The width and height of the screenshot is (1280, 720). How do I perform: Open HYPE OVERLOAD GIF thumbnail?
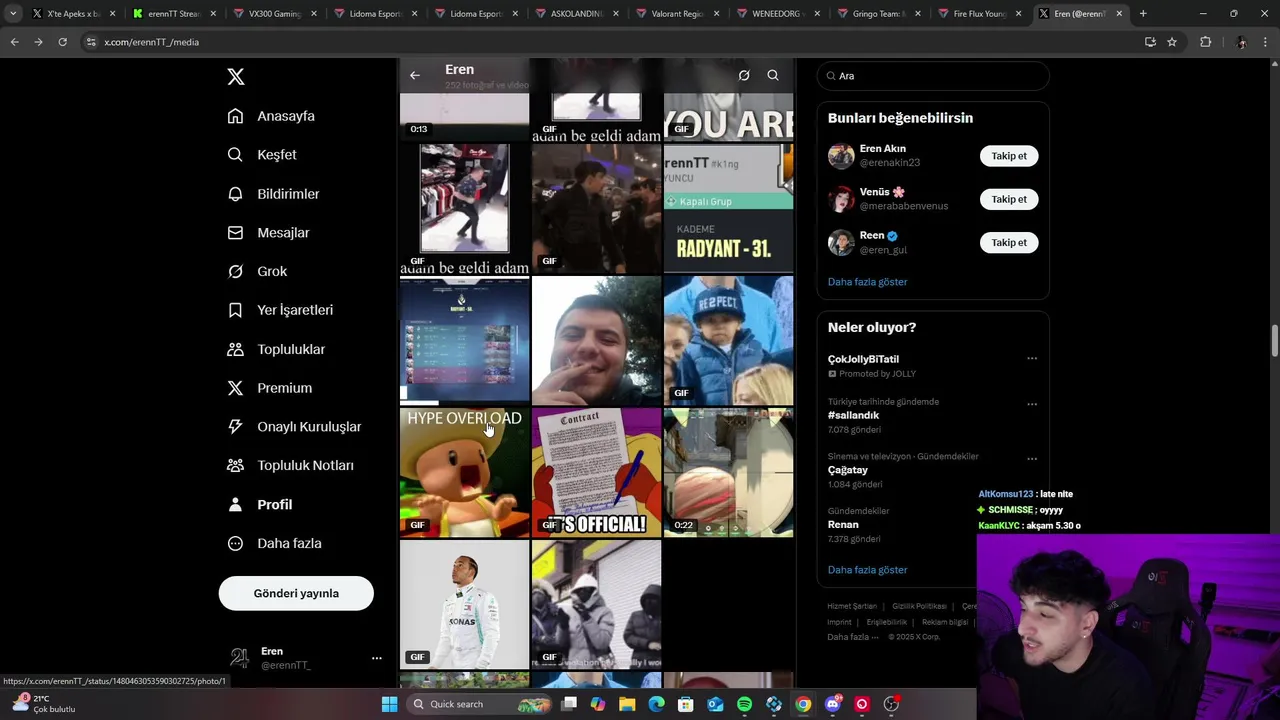tap(464, 472)
